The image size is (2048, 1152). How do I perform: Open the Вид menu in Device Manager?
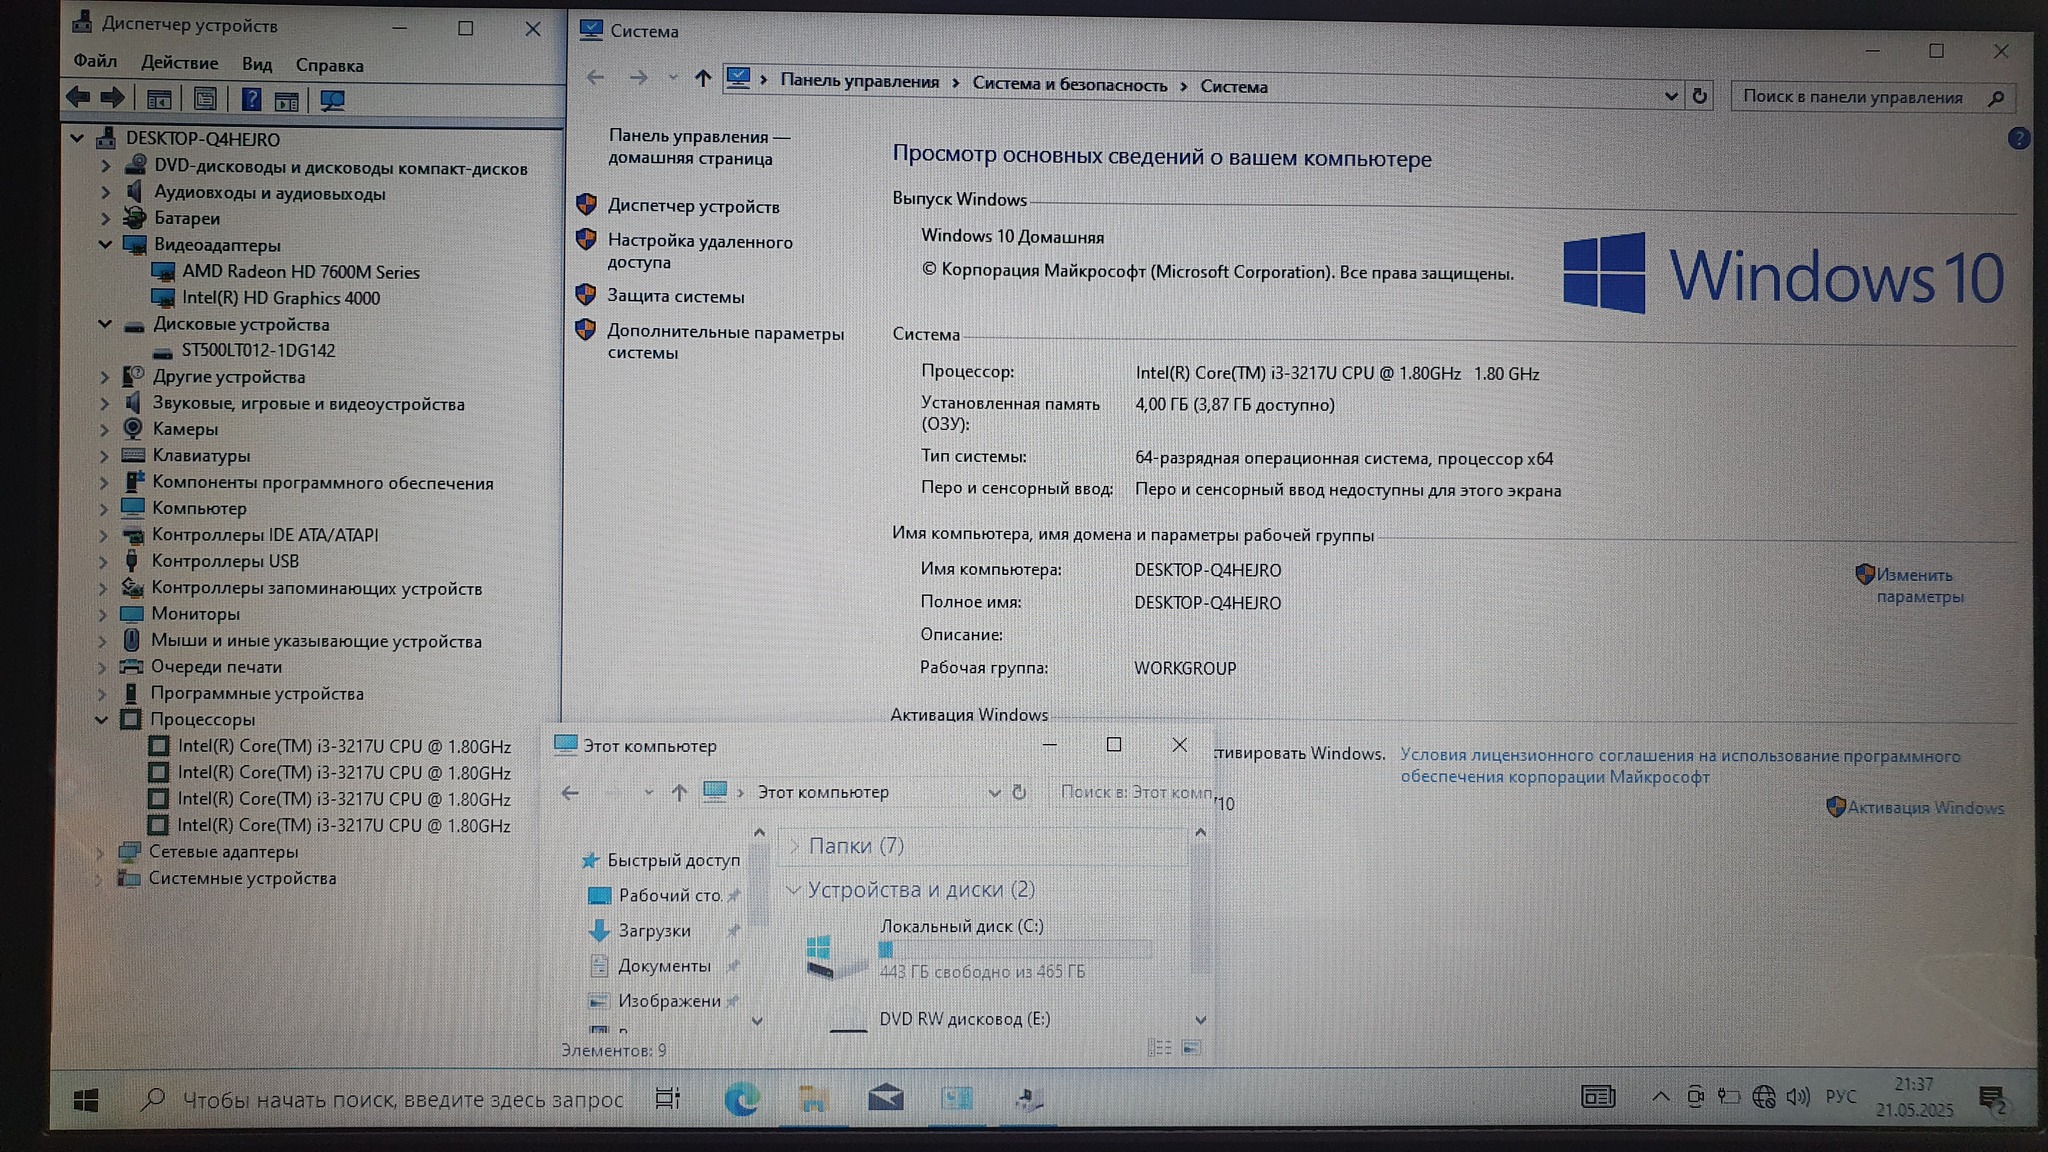click(256, 64)
